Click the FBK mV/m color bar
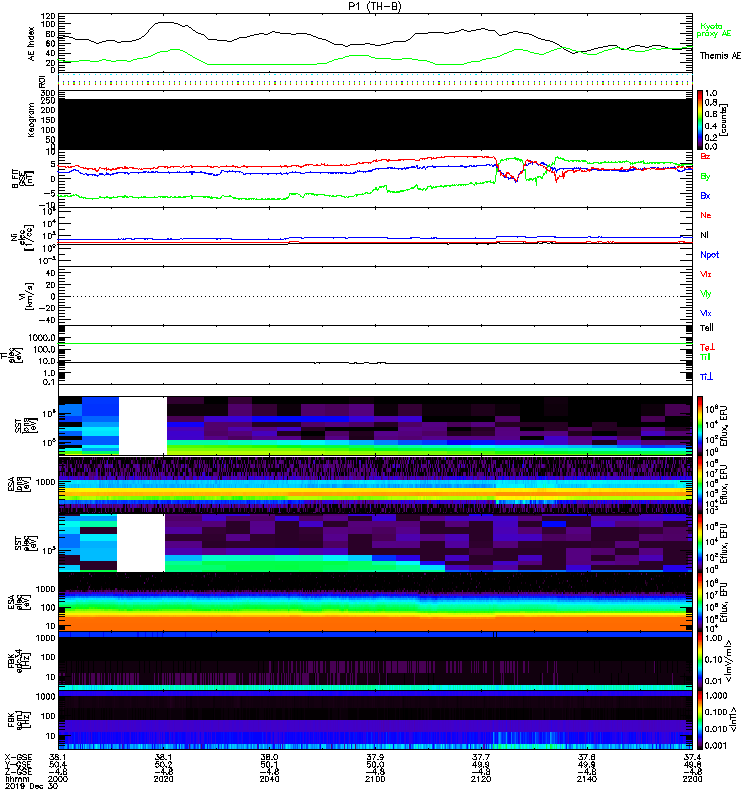This screenshot has height=800, width=750. pos(700,660)
